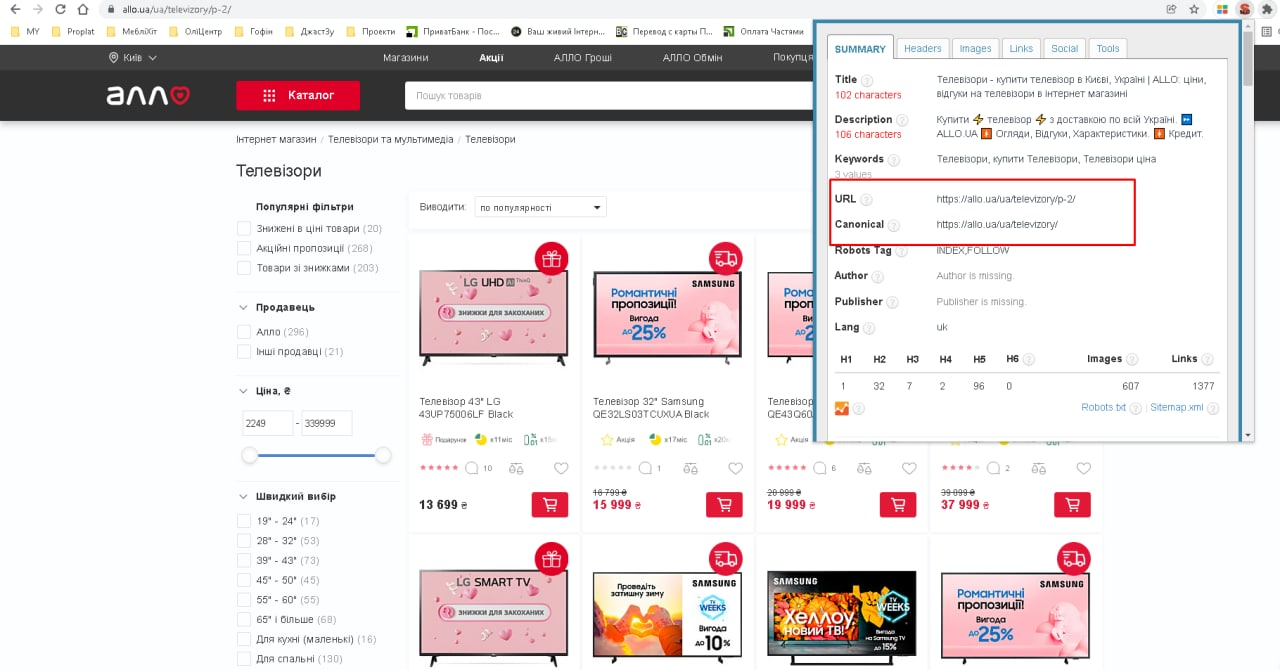The width and height of the screenshot is (1280, 670).
Task: Add LG 43UP75006LF TV to cart
Action: pos(549,505)
